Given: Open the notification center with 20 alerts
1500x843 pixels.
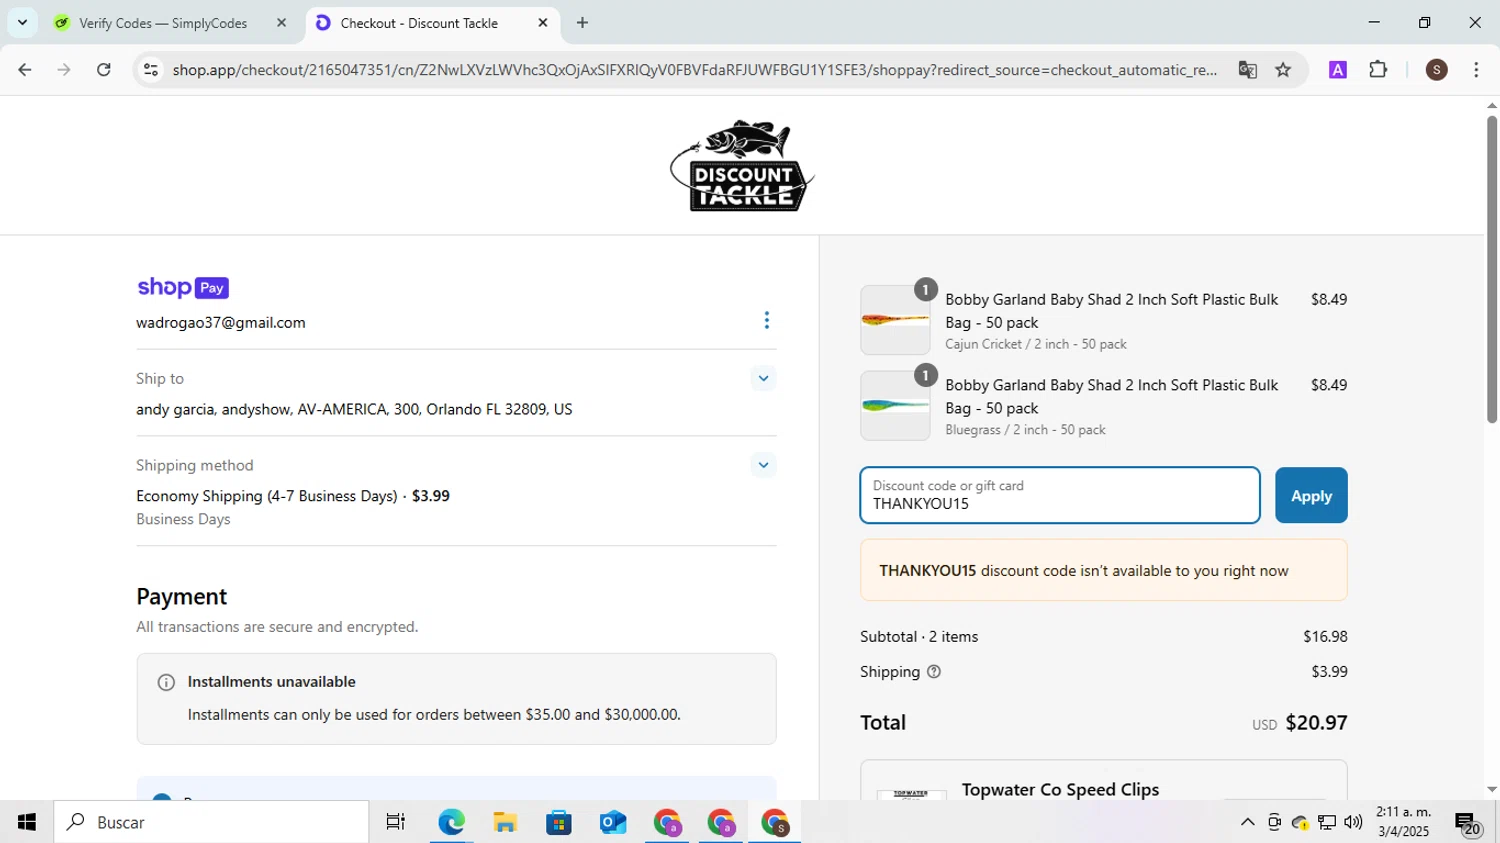Looking at the screenshot, I should (x=1468, y=823).
